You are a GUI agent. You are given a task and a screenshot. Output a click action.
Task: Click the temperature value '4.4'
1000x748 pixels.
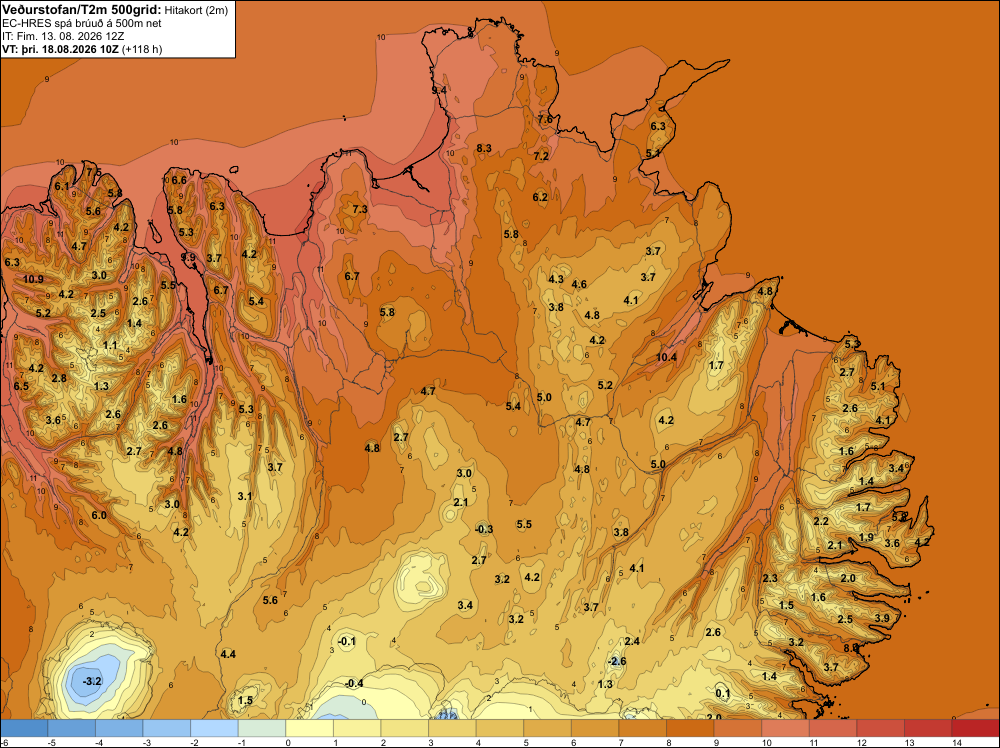point(228,654)
